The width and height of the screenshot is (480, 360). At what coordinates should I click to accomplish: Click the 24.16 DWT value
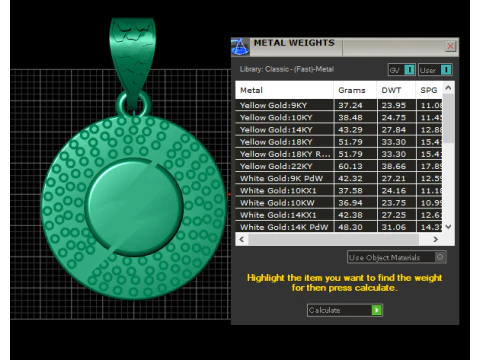(x=394, y=190)
